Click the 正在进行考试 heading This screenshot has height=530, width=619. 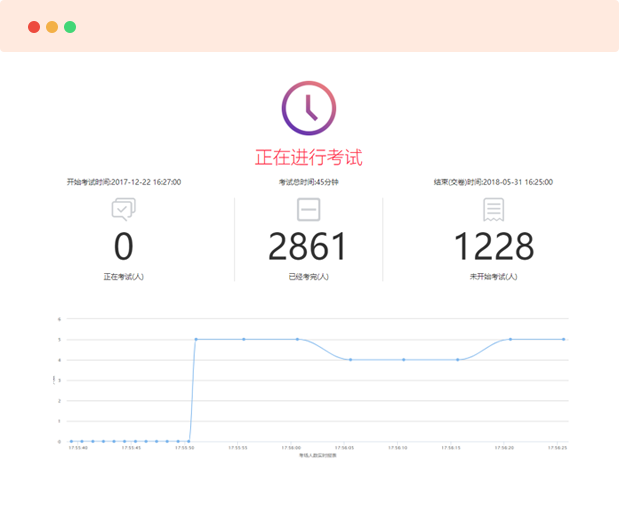tap(308, 157)
